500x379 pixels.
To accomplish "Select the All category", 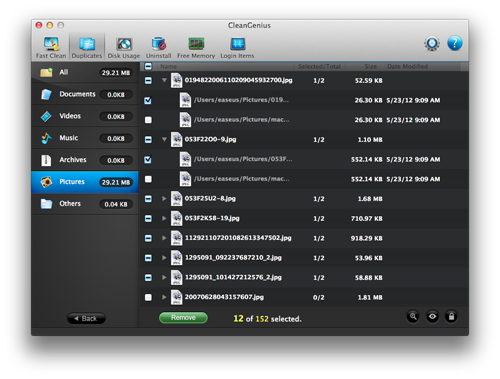I will tap(85, 72).
